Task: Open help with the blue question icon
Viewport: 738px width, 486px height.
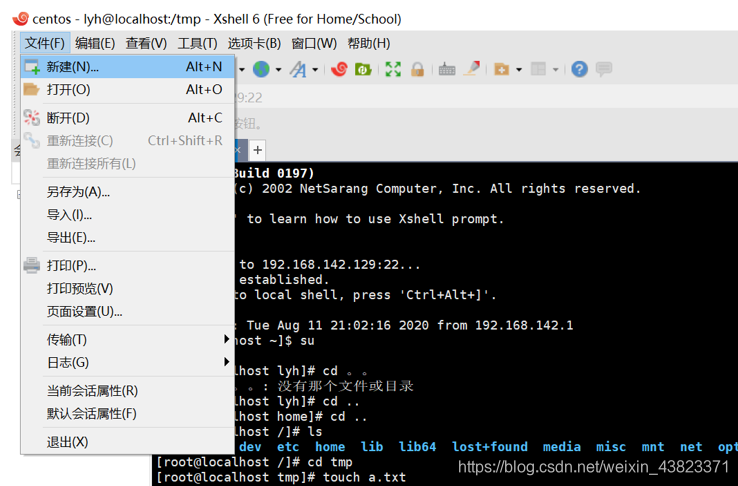Action: [x=579, y=69]
